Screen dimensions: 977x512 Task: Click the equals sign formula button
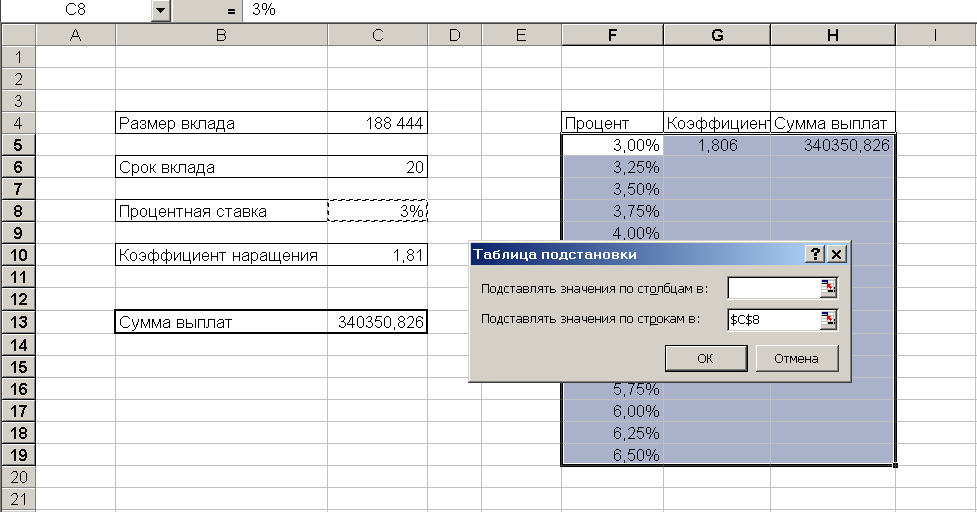pos(231,10)
